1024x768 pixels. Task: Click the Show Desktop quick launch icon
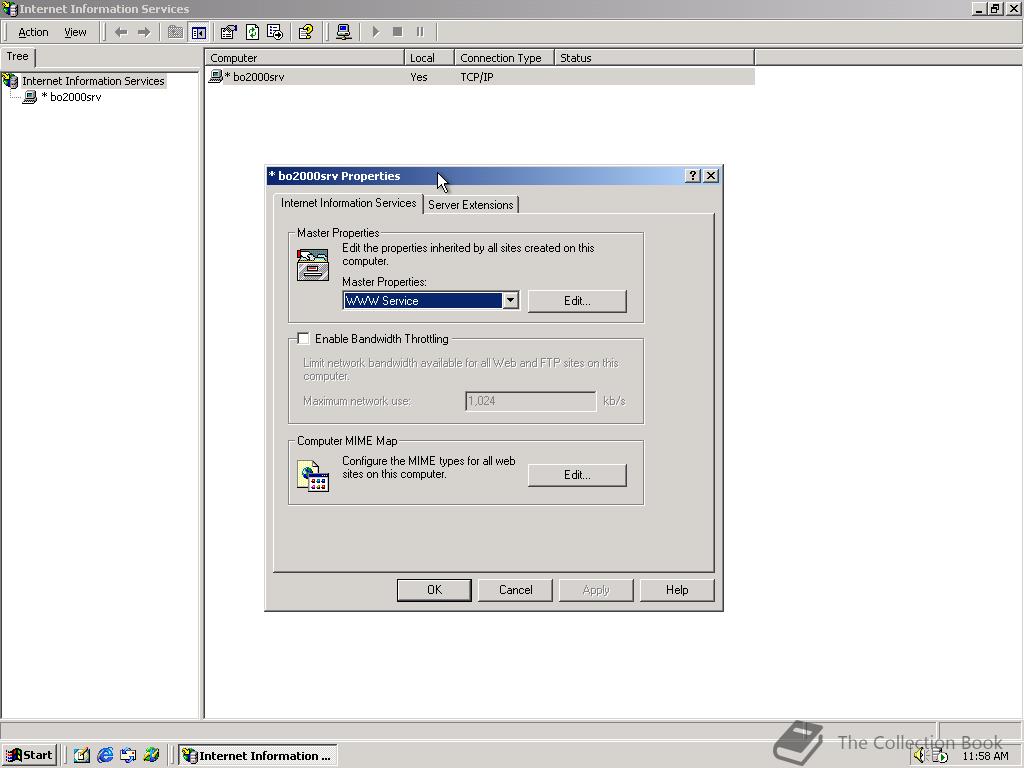82,755
